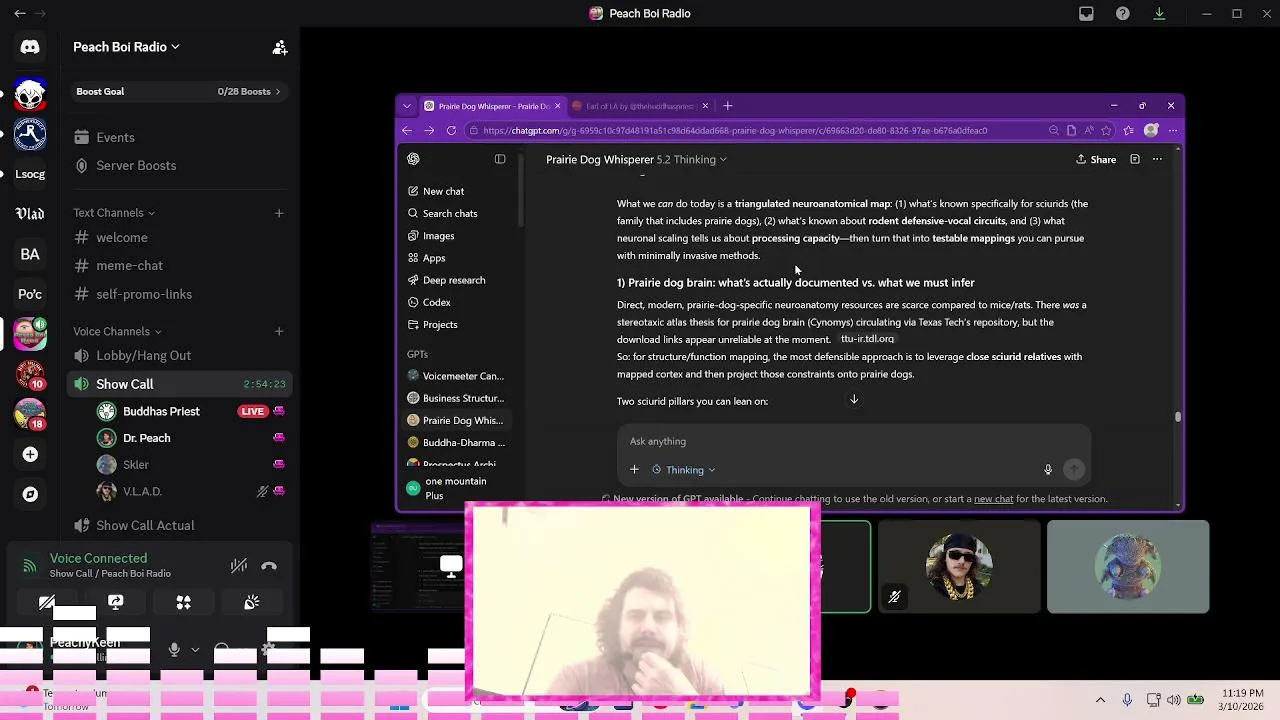Click scroll-to-bottom arrow in chat
The height and width of the screenshot is (720, 1280).
point(854,399)
